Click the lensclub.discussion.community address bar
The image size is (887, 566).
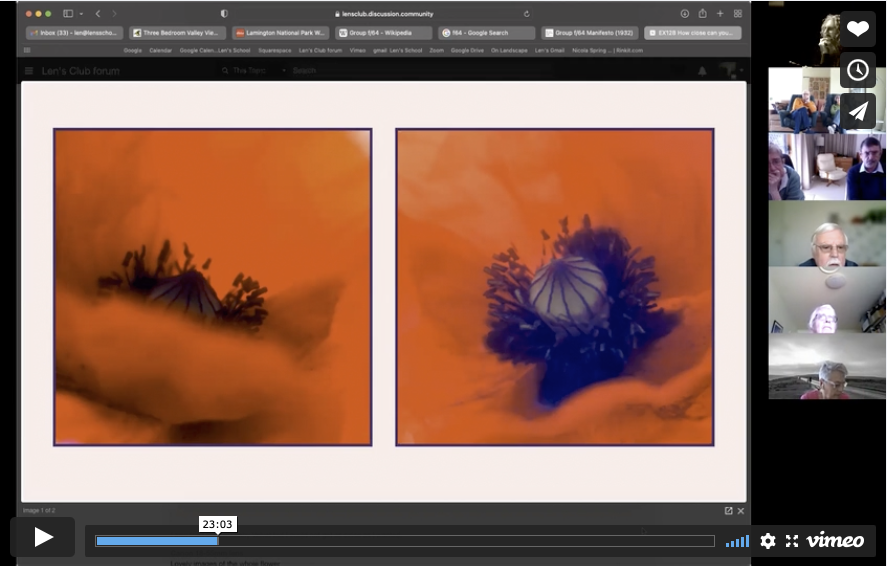pos(385,14)
